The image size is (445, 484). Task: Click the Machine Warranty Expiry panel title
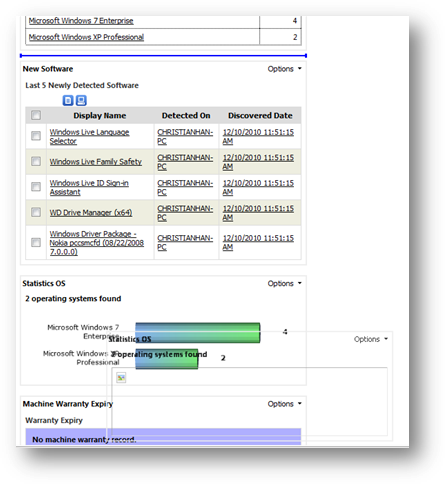click(x=68, y=404)
